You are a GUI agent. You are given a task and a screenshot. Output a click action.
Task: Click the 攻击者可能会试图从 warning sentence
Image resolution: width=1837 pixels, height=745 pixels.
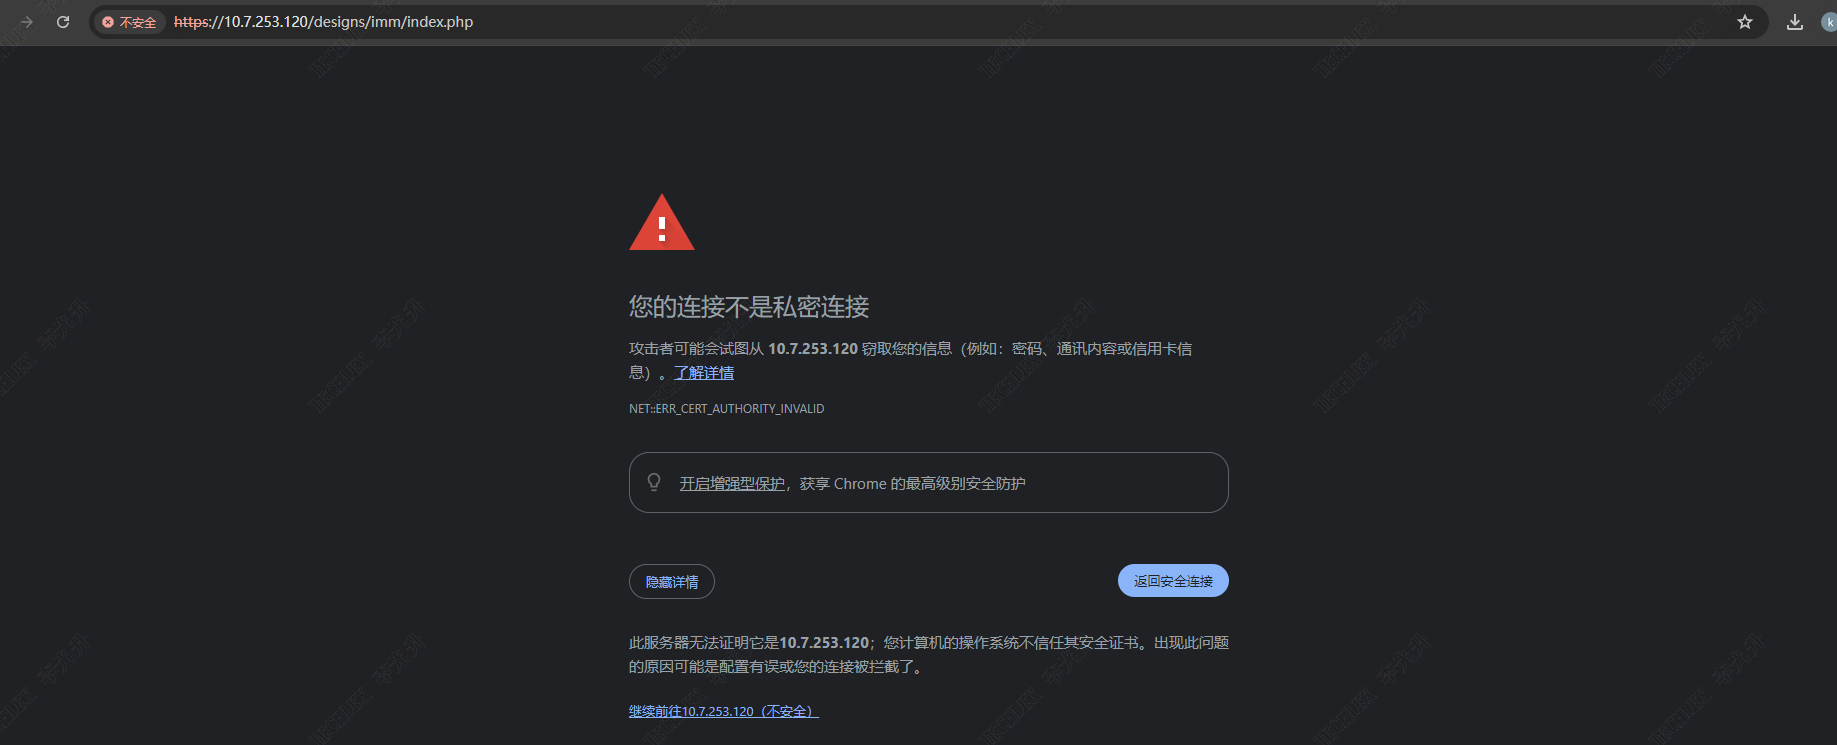click(910, 361)
